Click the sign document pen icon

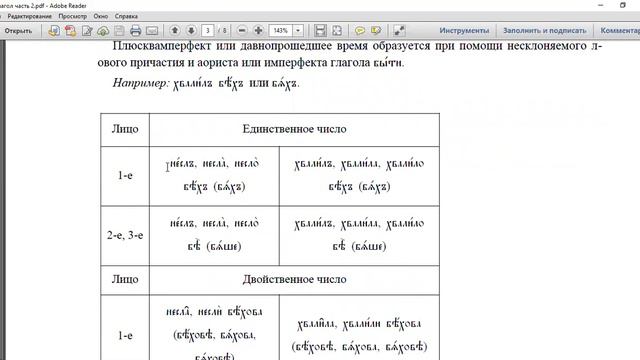coord(87,31)
